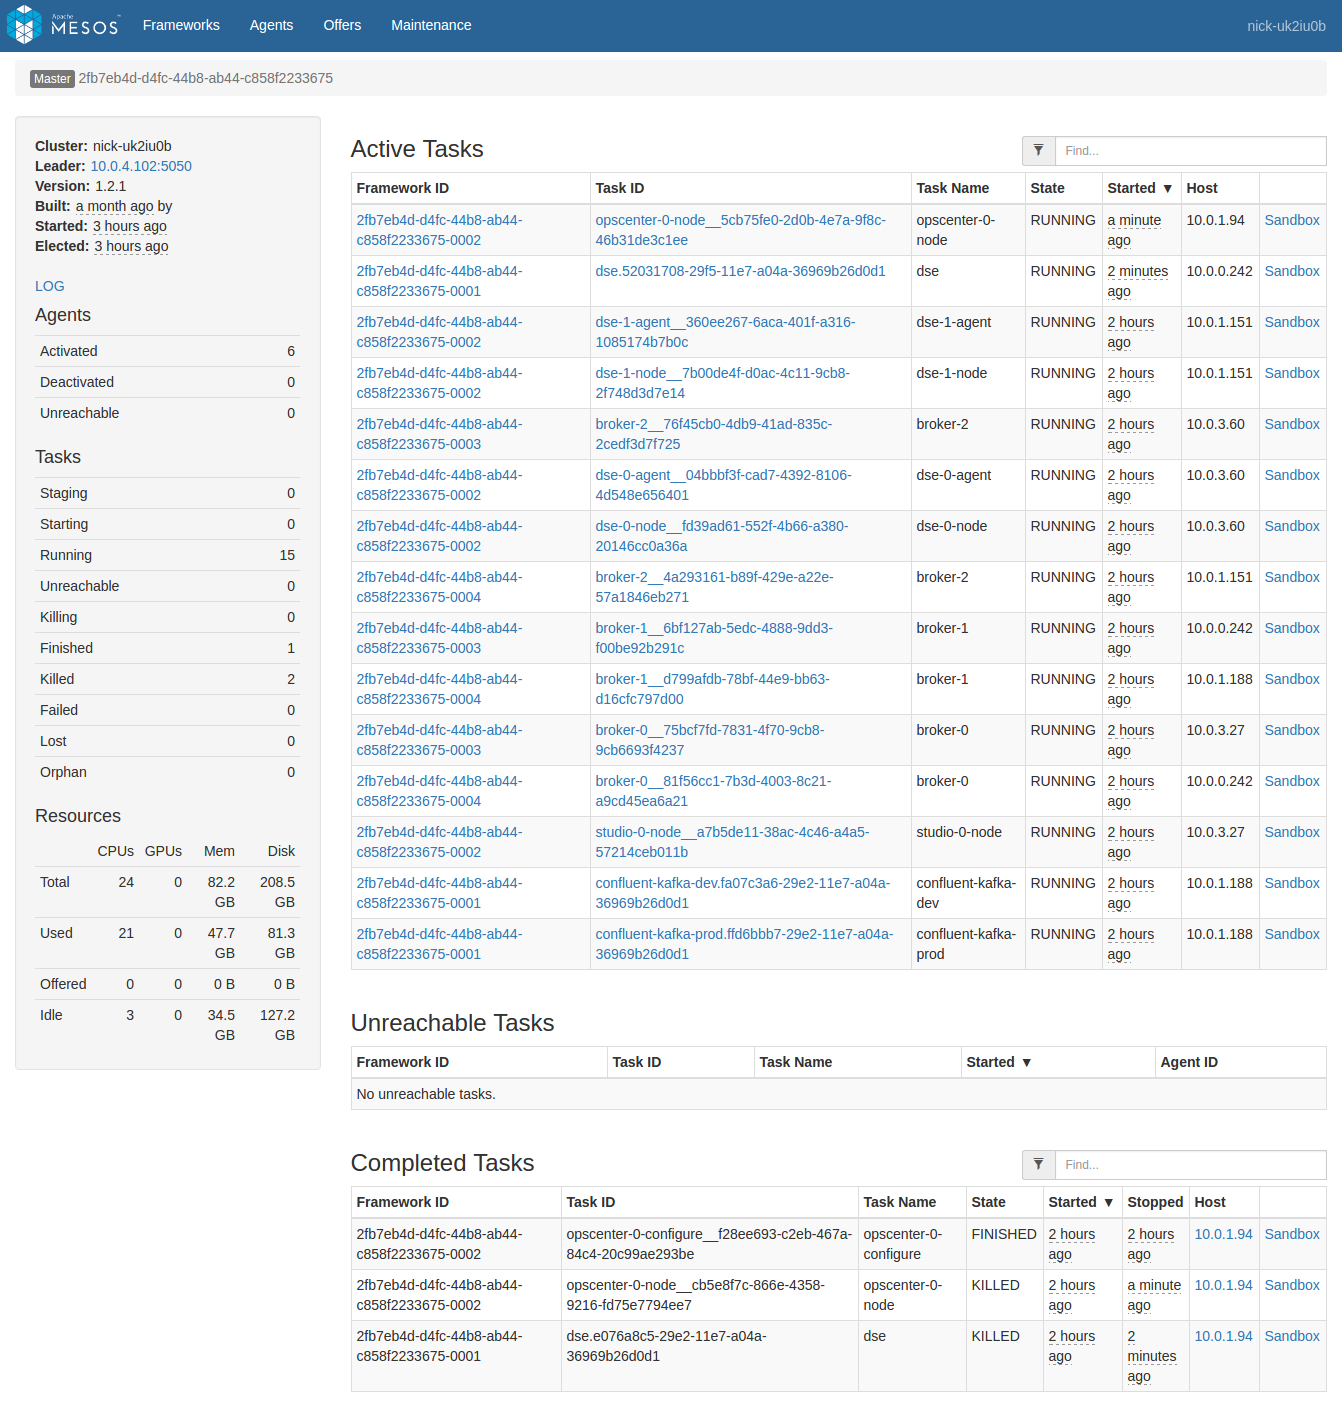Click the filter icon beside Completed Tasks search
This screenshot has width=1342, height=1409.
1038,1165
